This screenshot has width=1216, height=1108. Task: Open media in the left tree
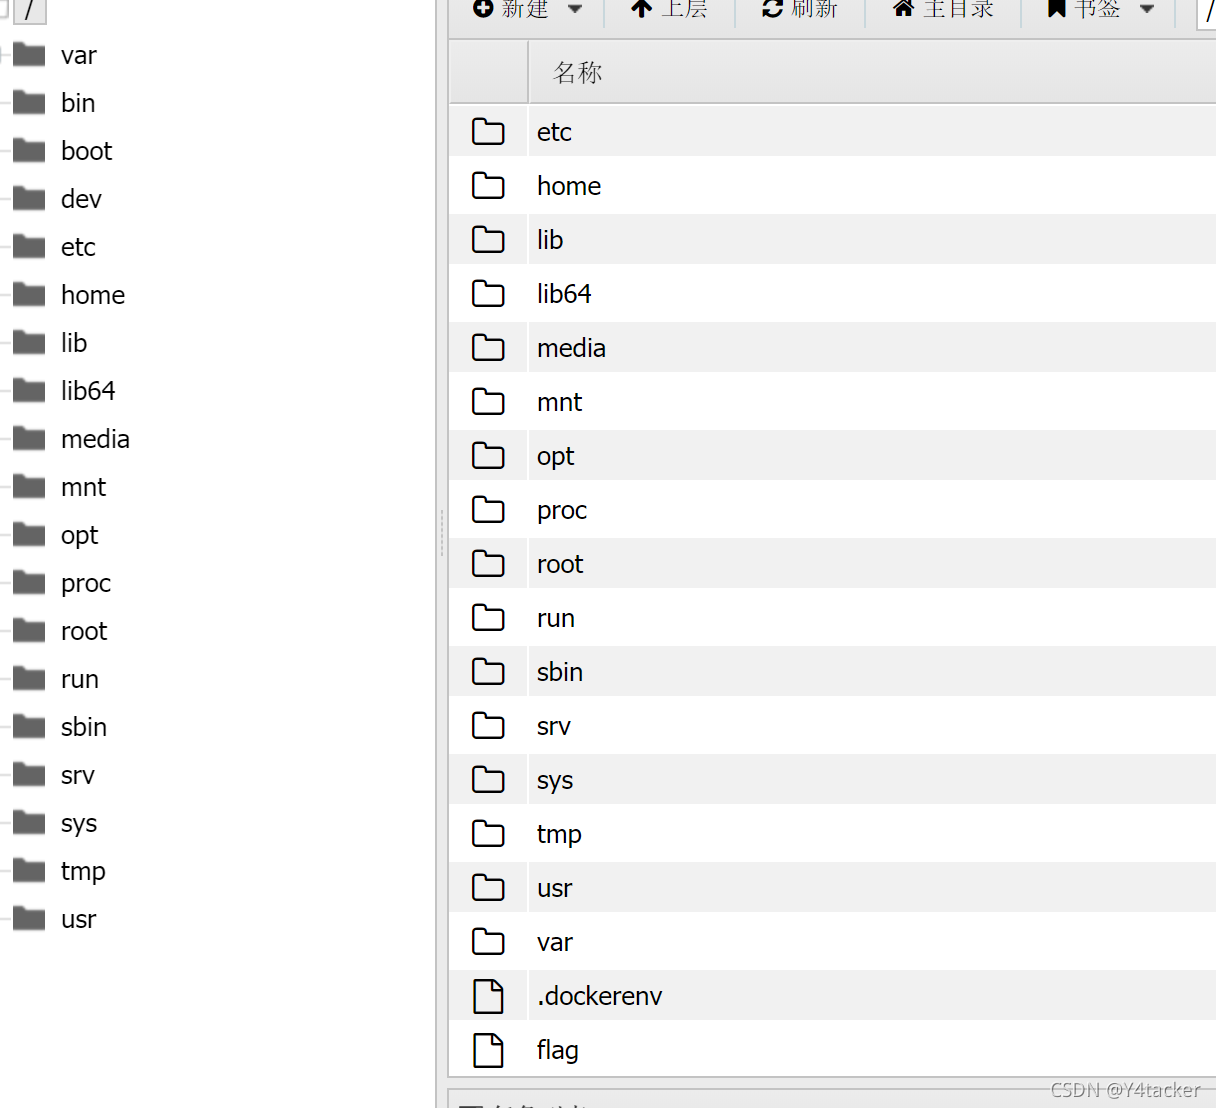coord(95,439)
